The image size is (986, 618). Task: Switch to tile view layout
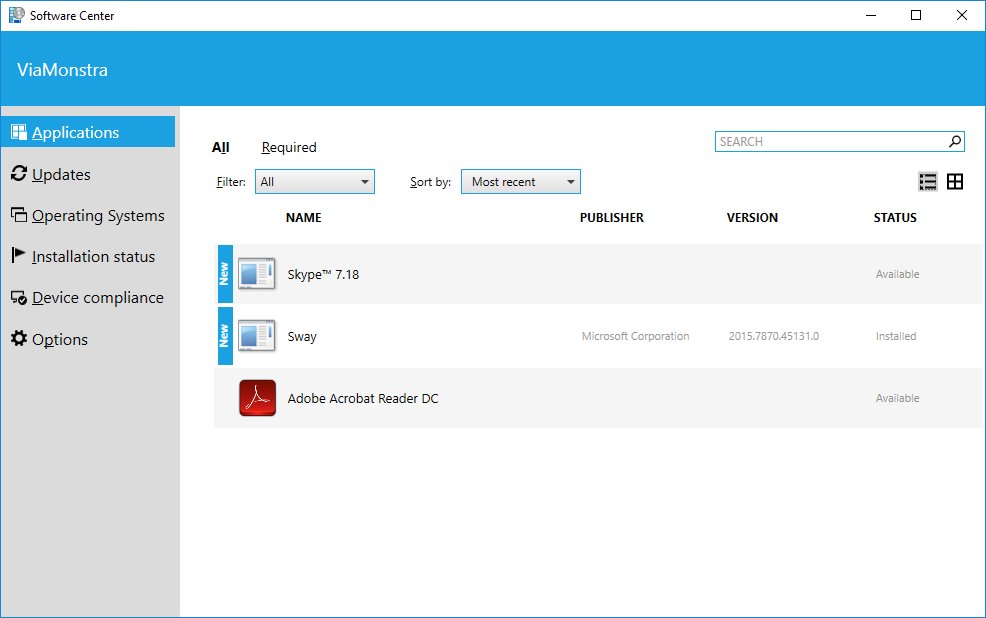tap(956, 181)
